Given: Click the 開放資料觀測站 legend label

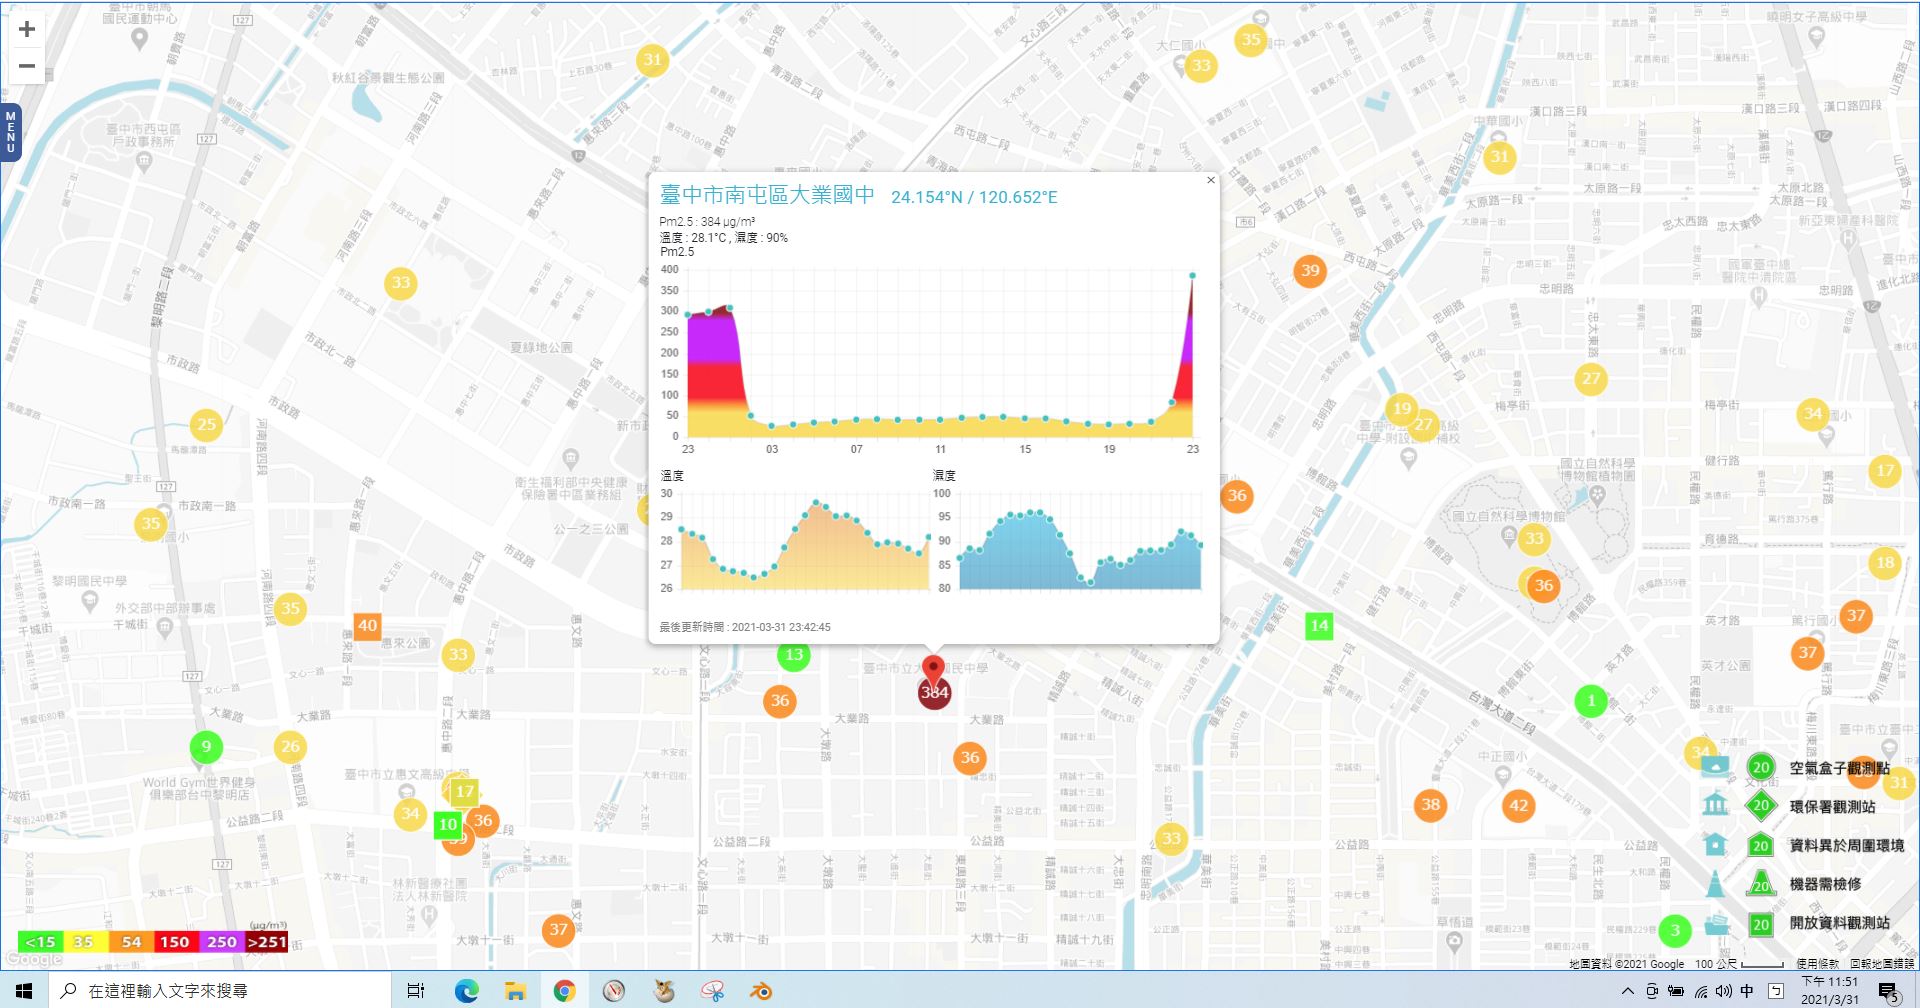Looking at the screenshot, I should click(x=1840, y=923).
